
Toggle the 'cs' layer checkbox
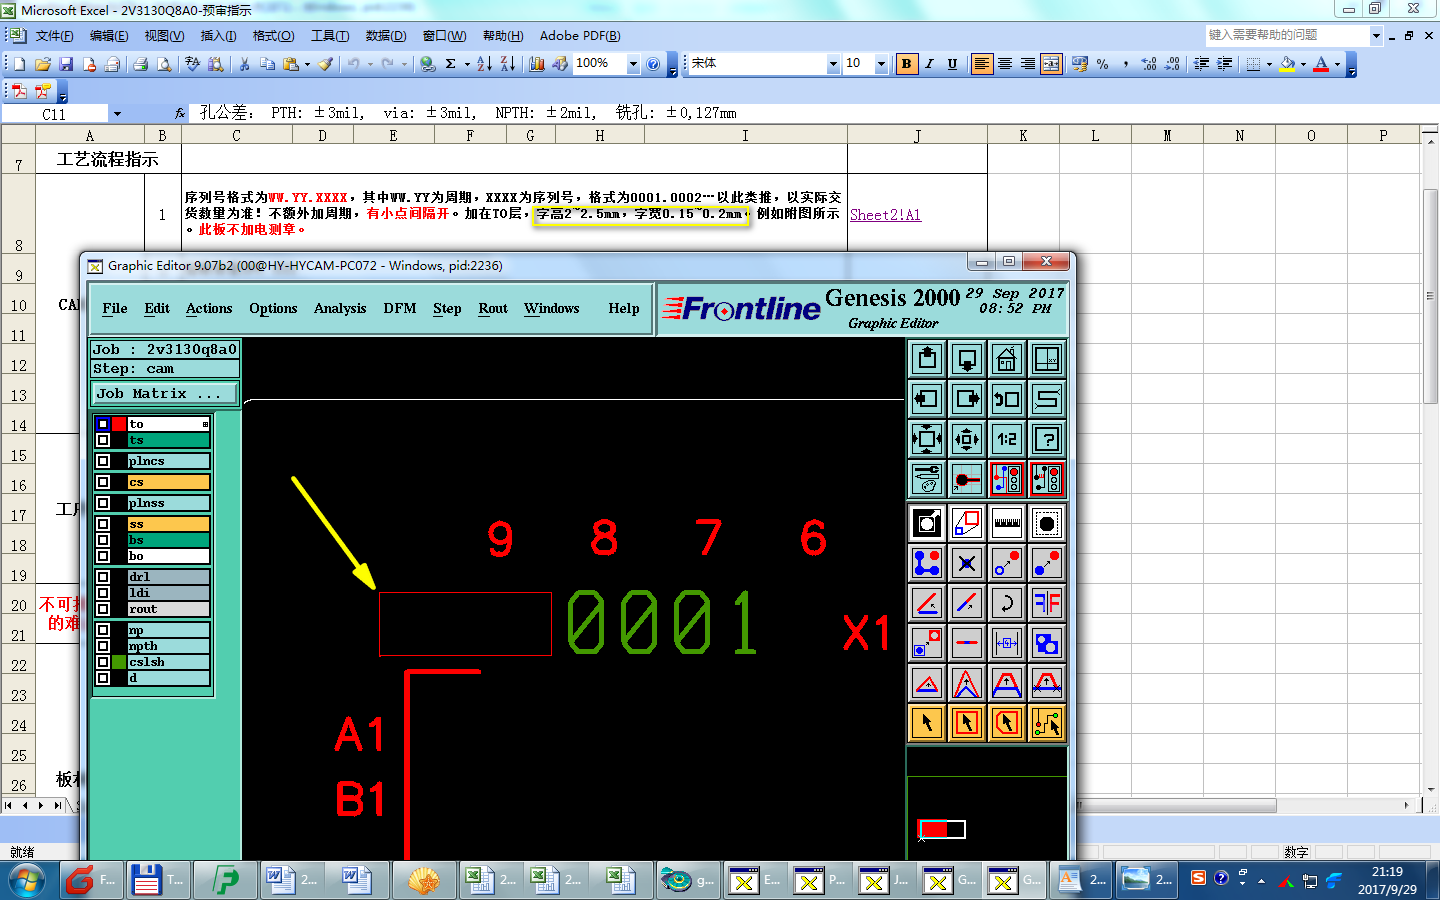click(103, 482)
